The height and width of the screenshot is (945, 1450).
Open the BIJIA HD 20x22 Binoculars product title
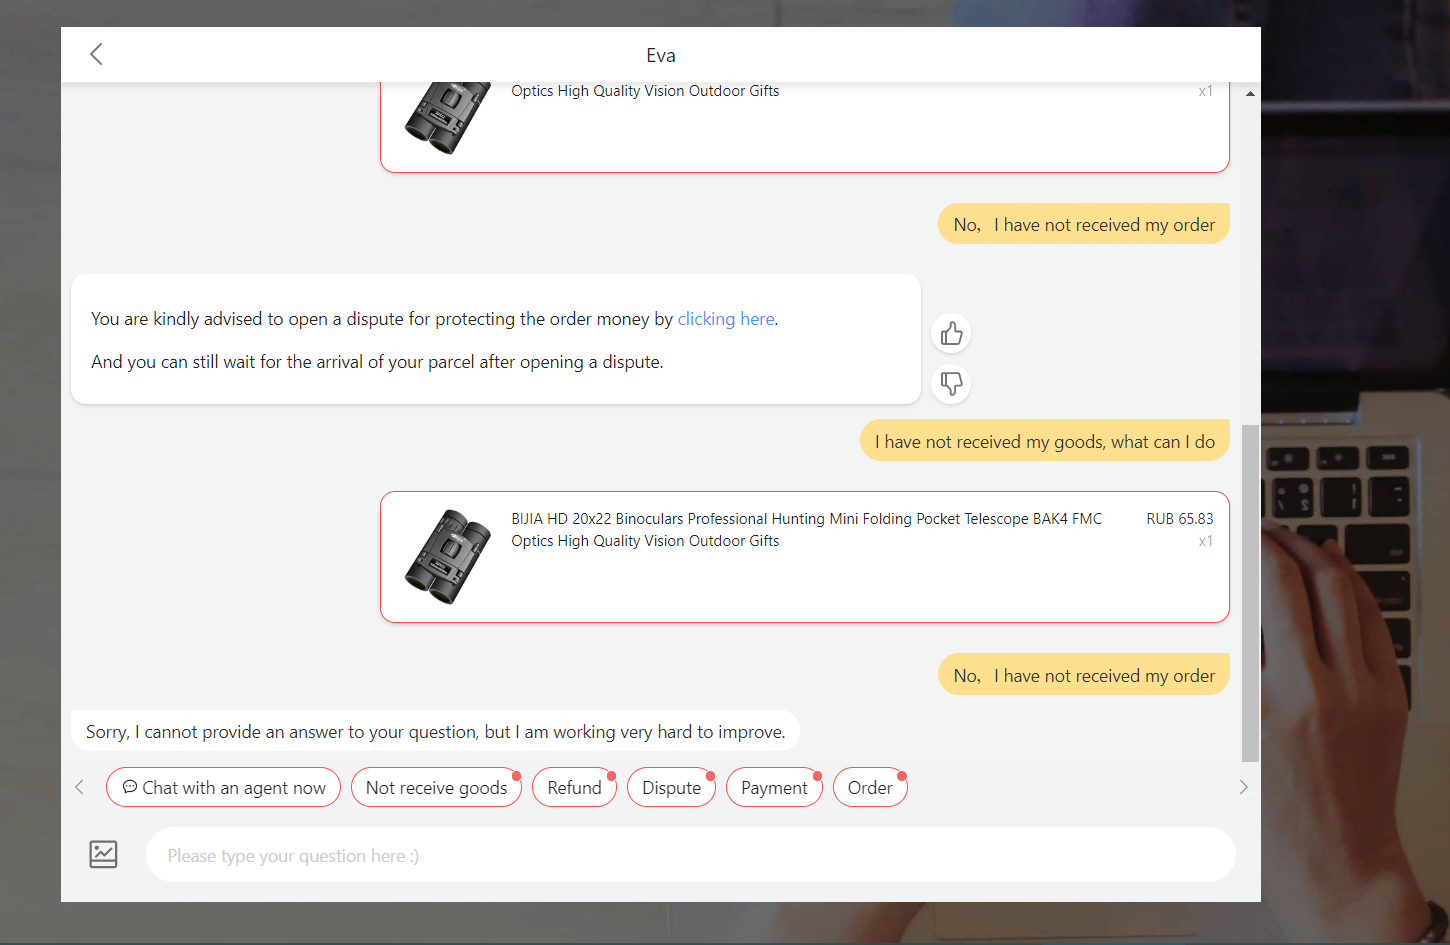pyautogui.click(x=806, y=530)
